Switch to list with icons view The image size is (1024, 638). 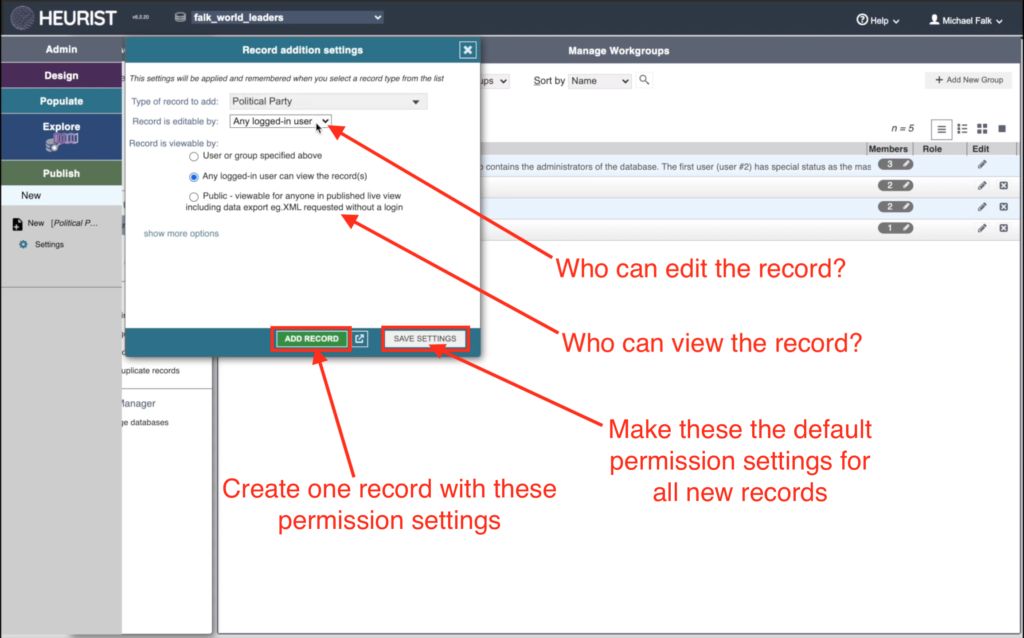[x=962, y=129]
